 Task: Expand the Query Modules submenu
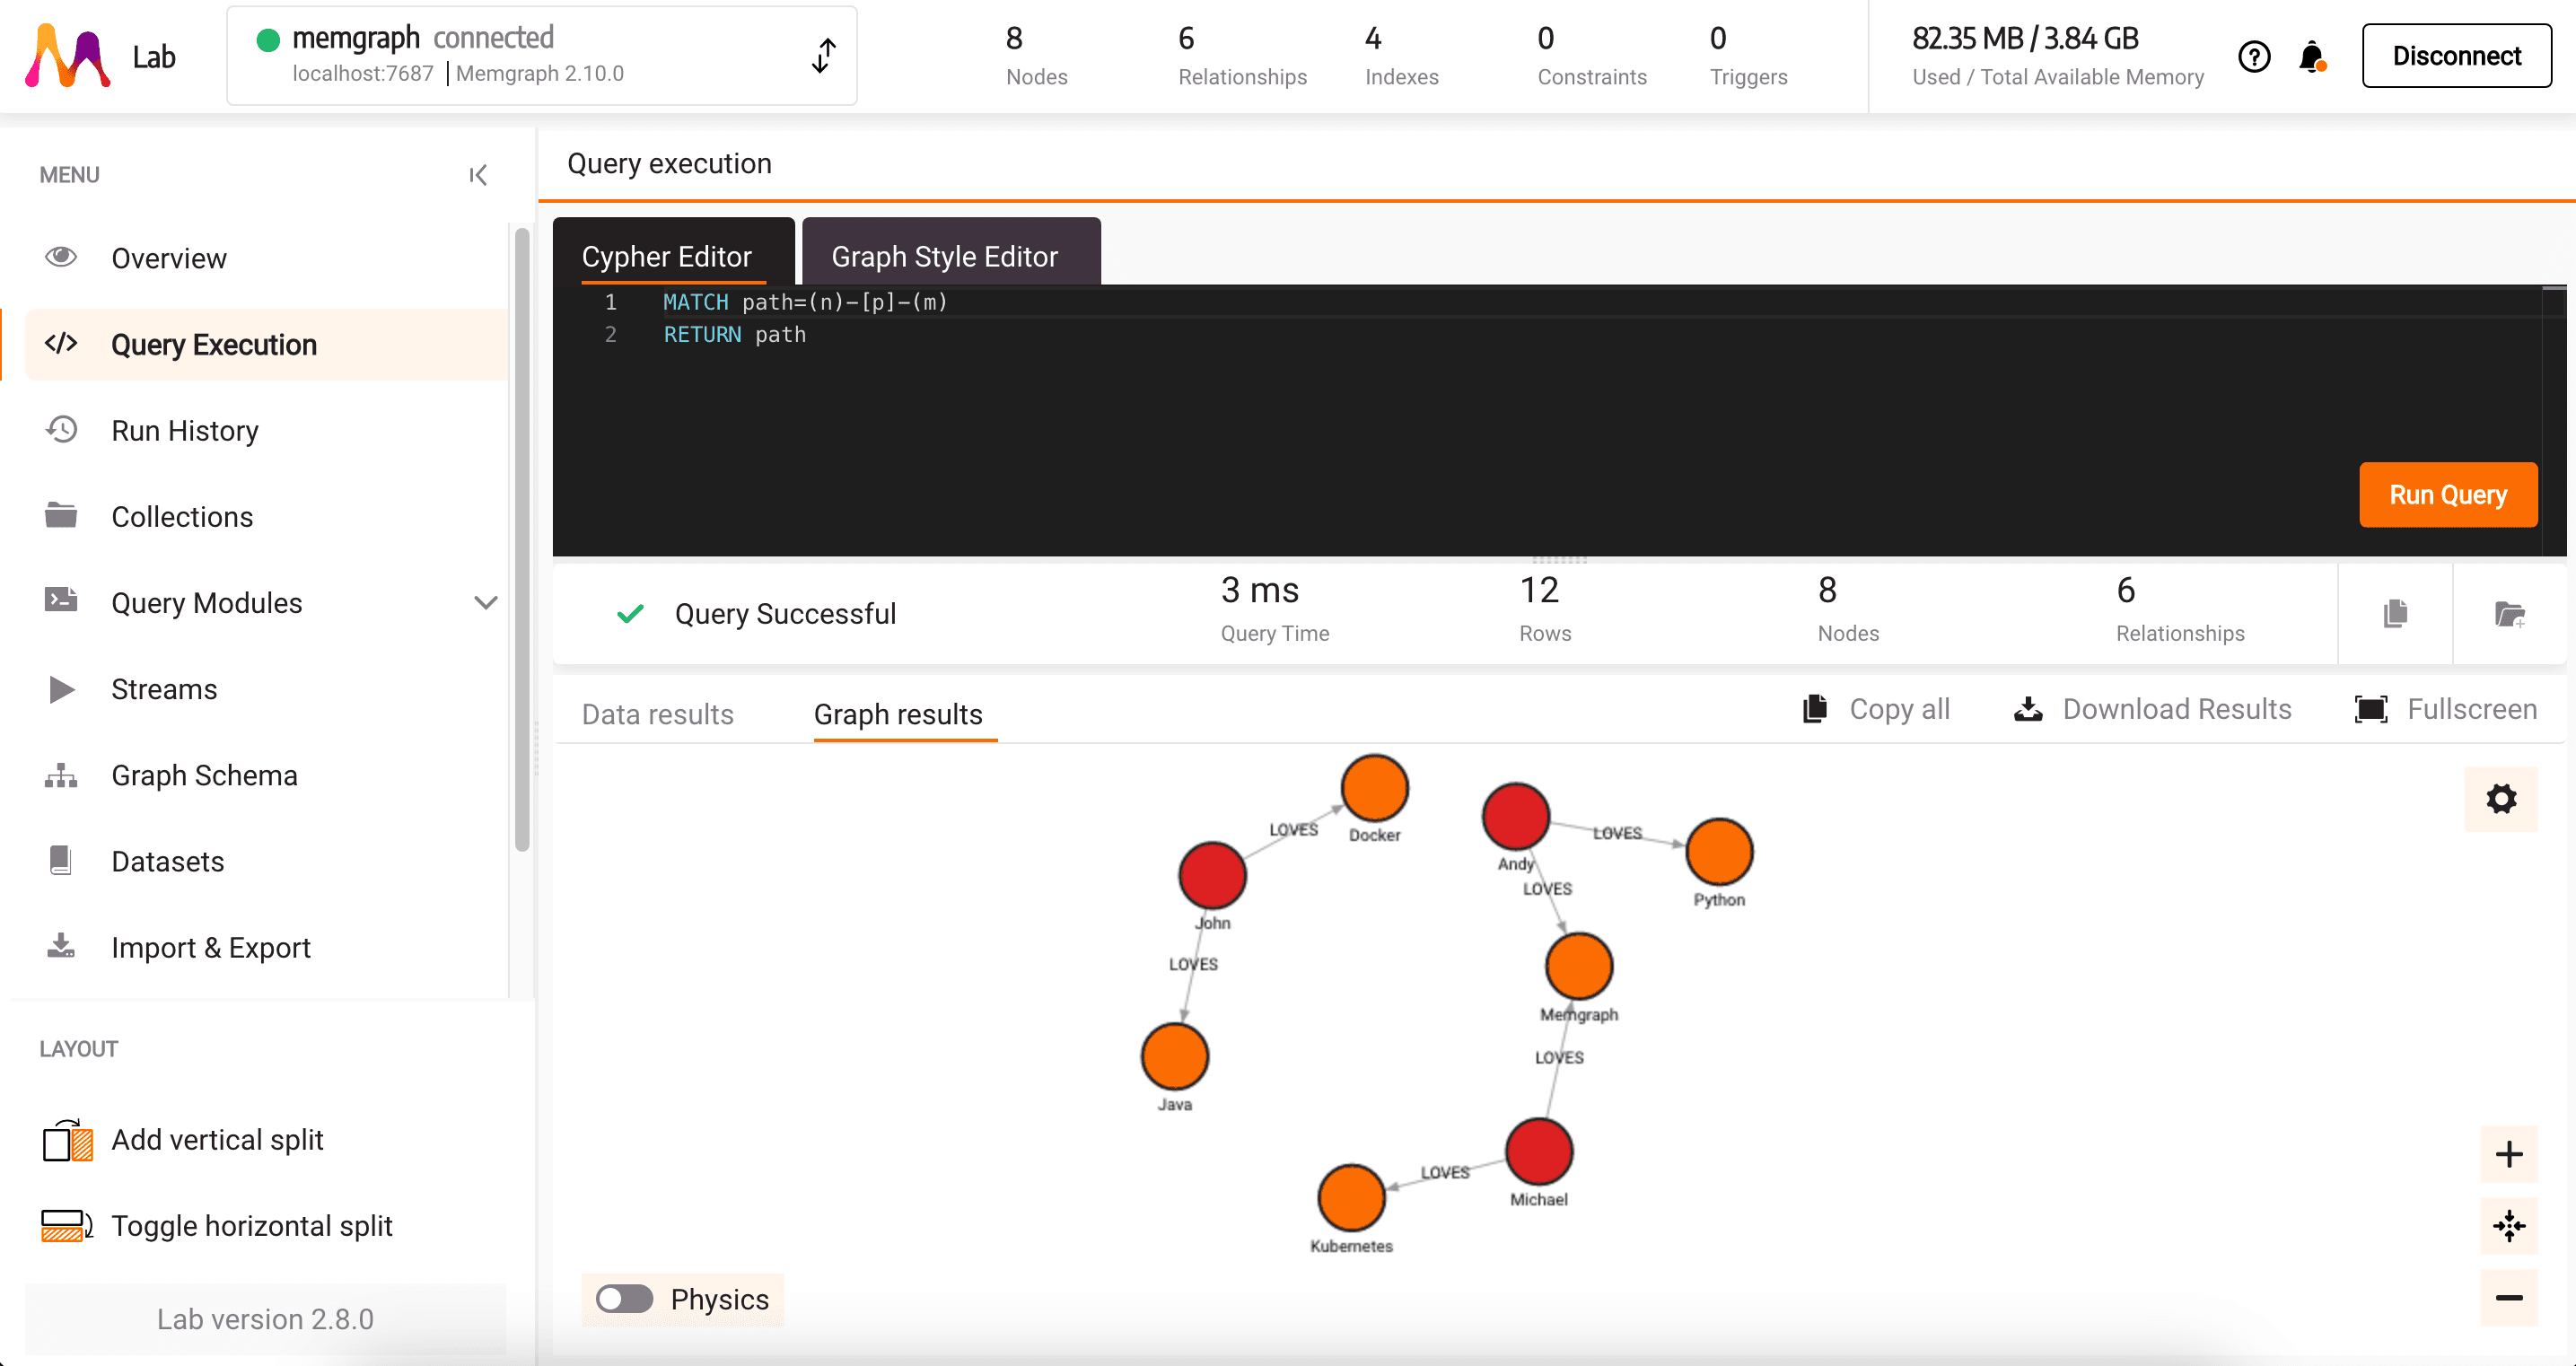485,602
